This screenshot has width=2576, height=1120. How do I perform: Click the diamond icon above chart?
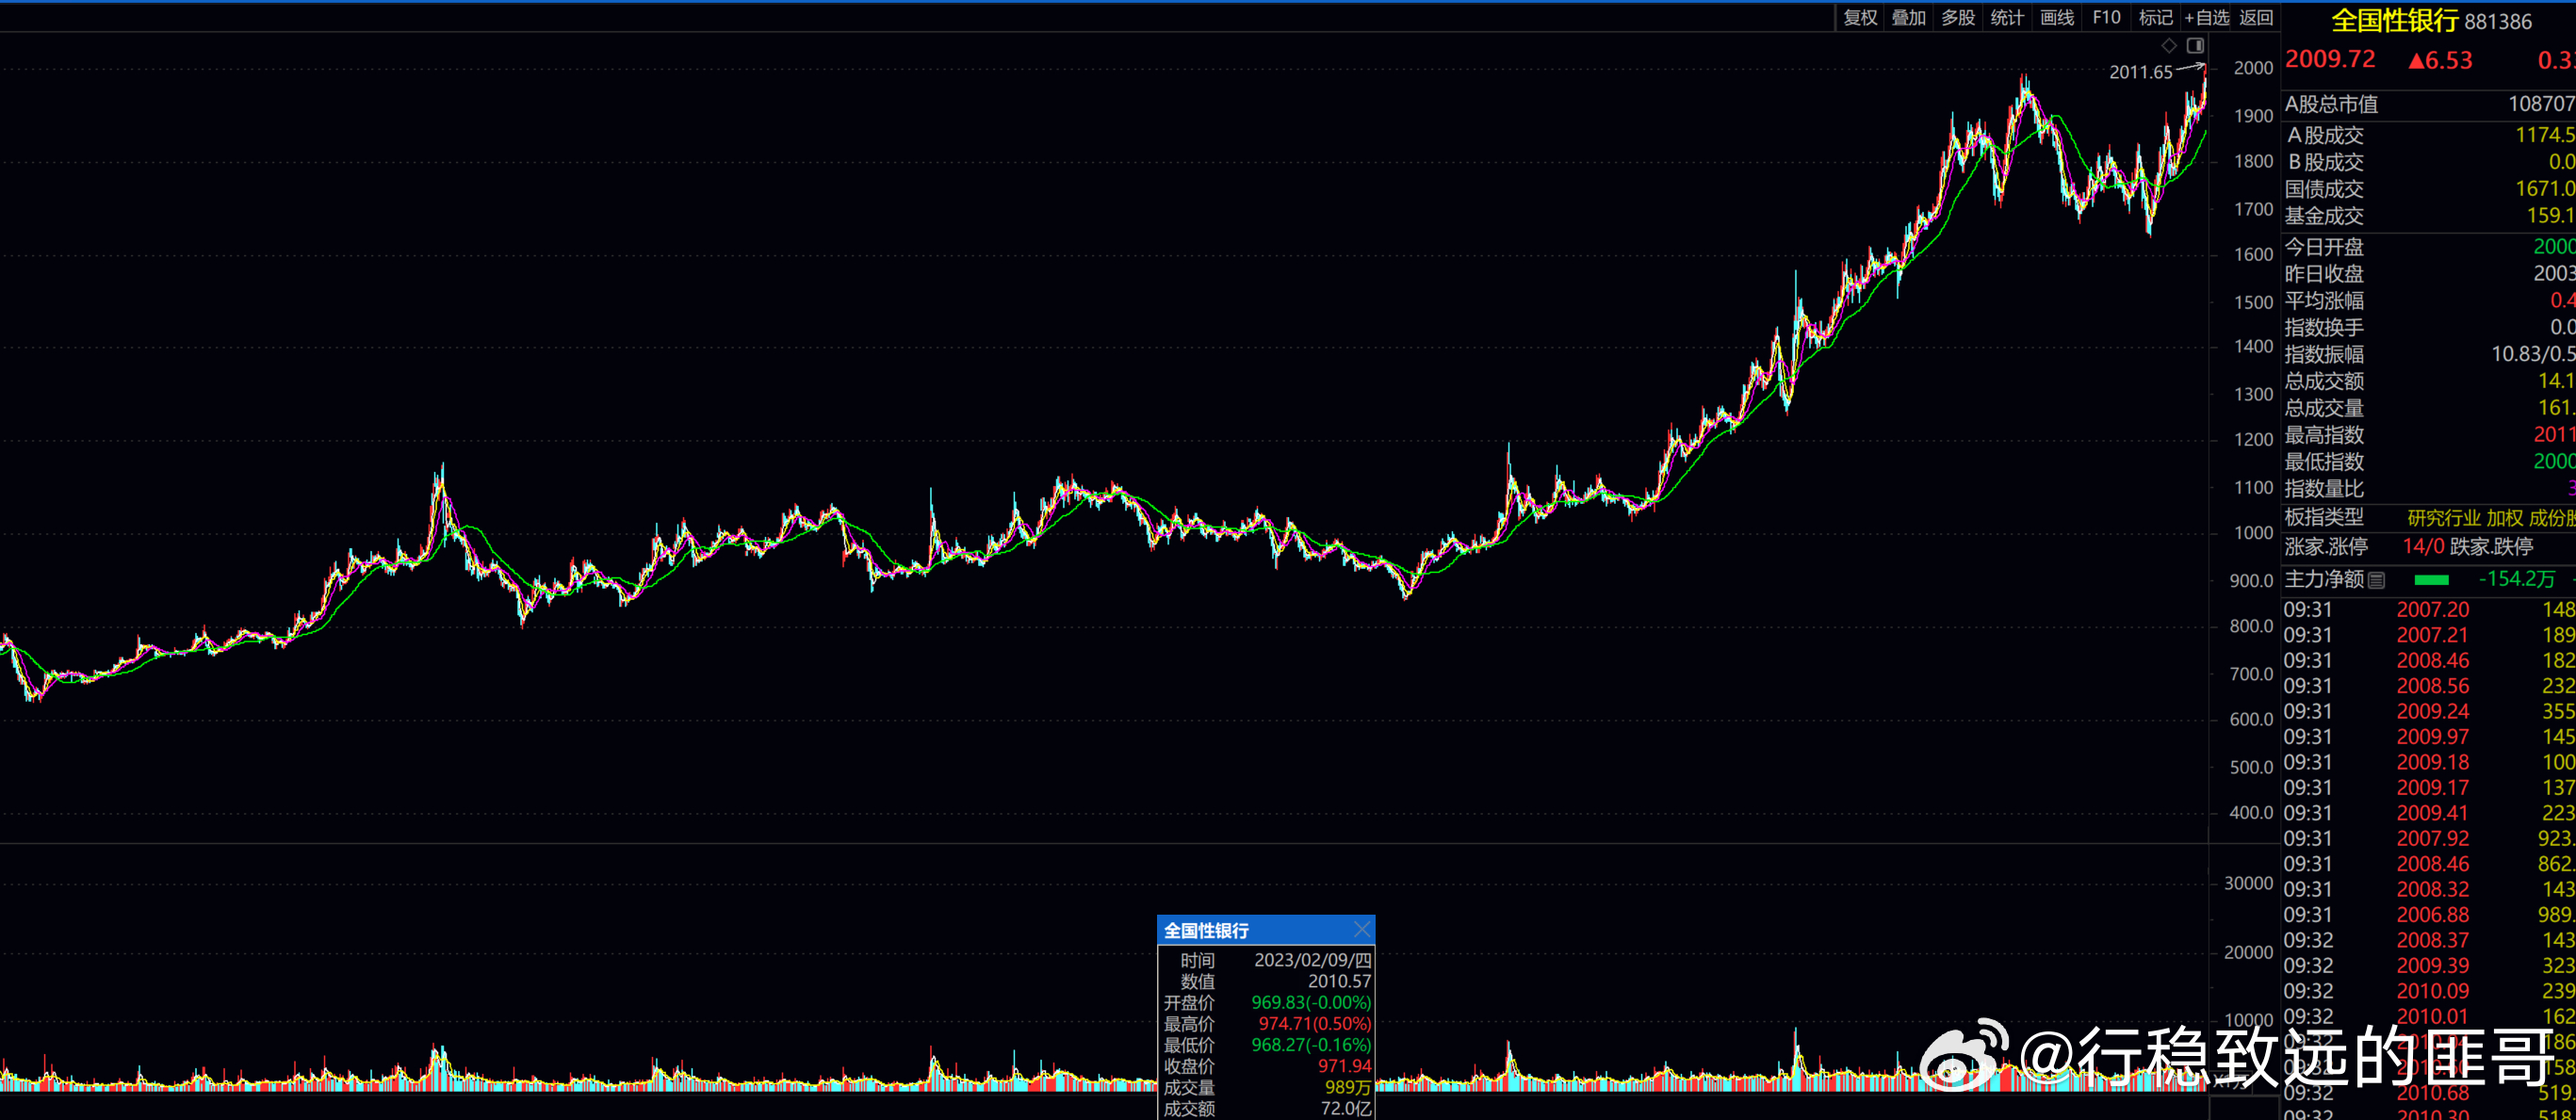[2169, 45]
